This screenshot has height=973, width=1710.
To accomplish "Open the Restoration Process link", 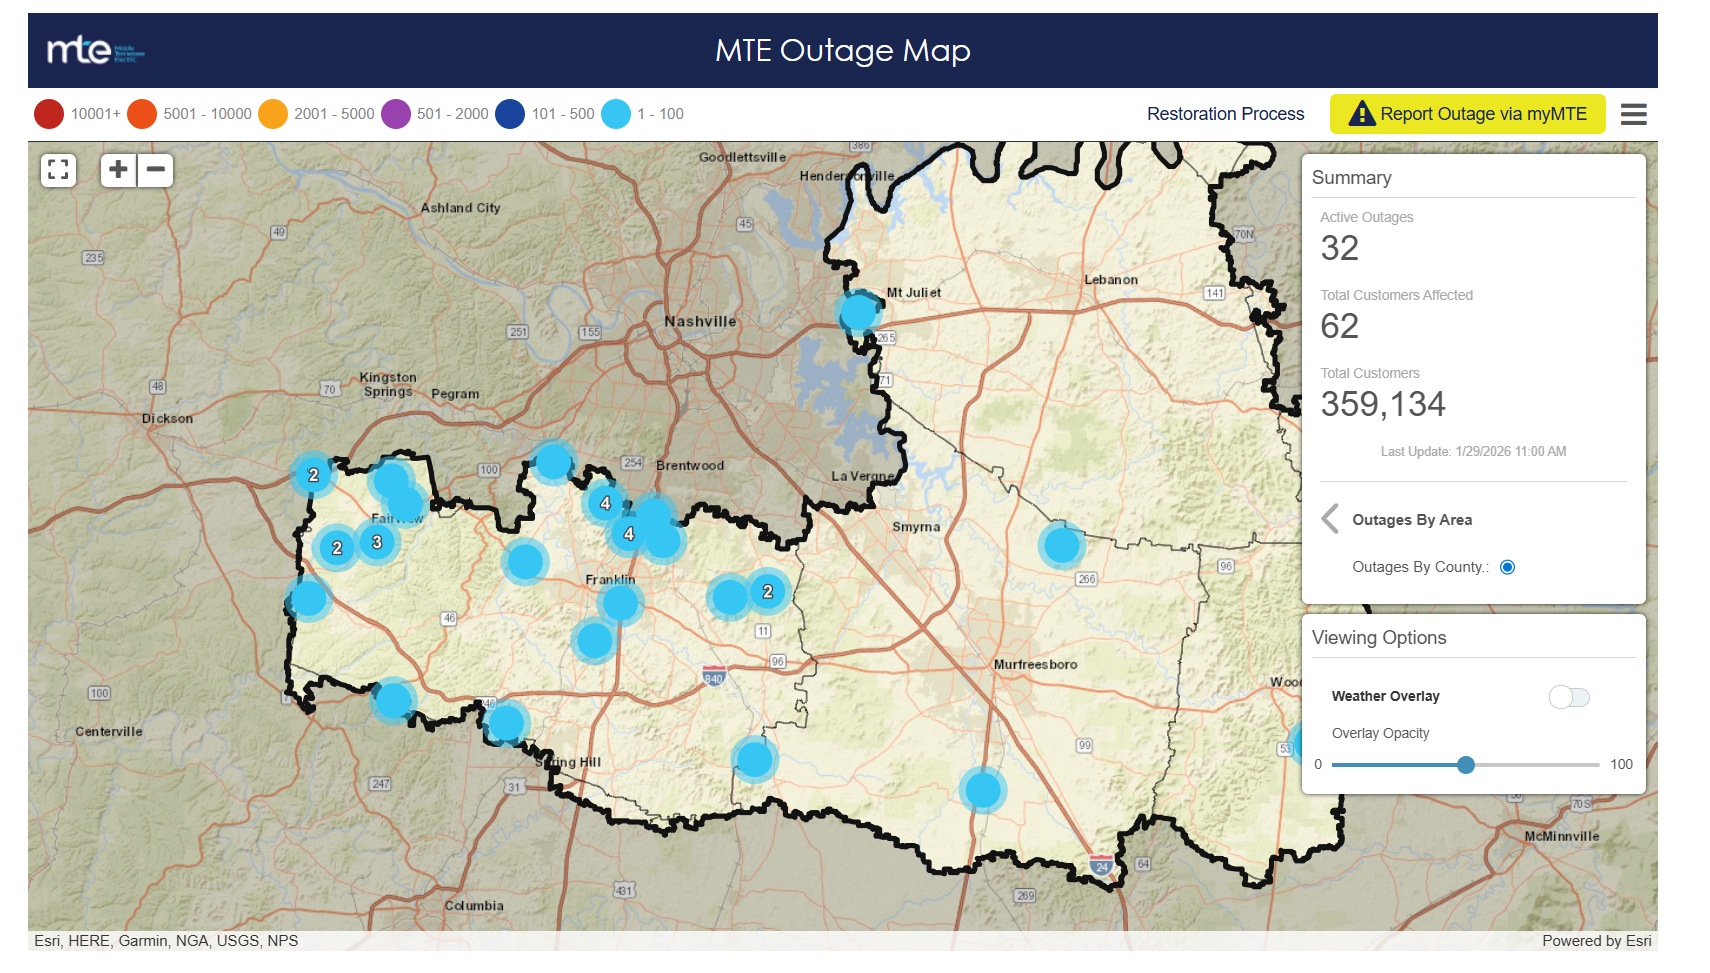I will (x=1225, y=114).
